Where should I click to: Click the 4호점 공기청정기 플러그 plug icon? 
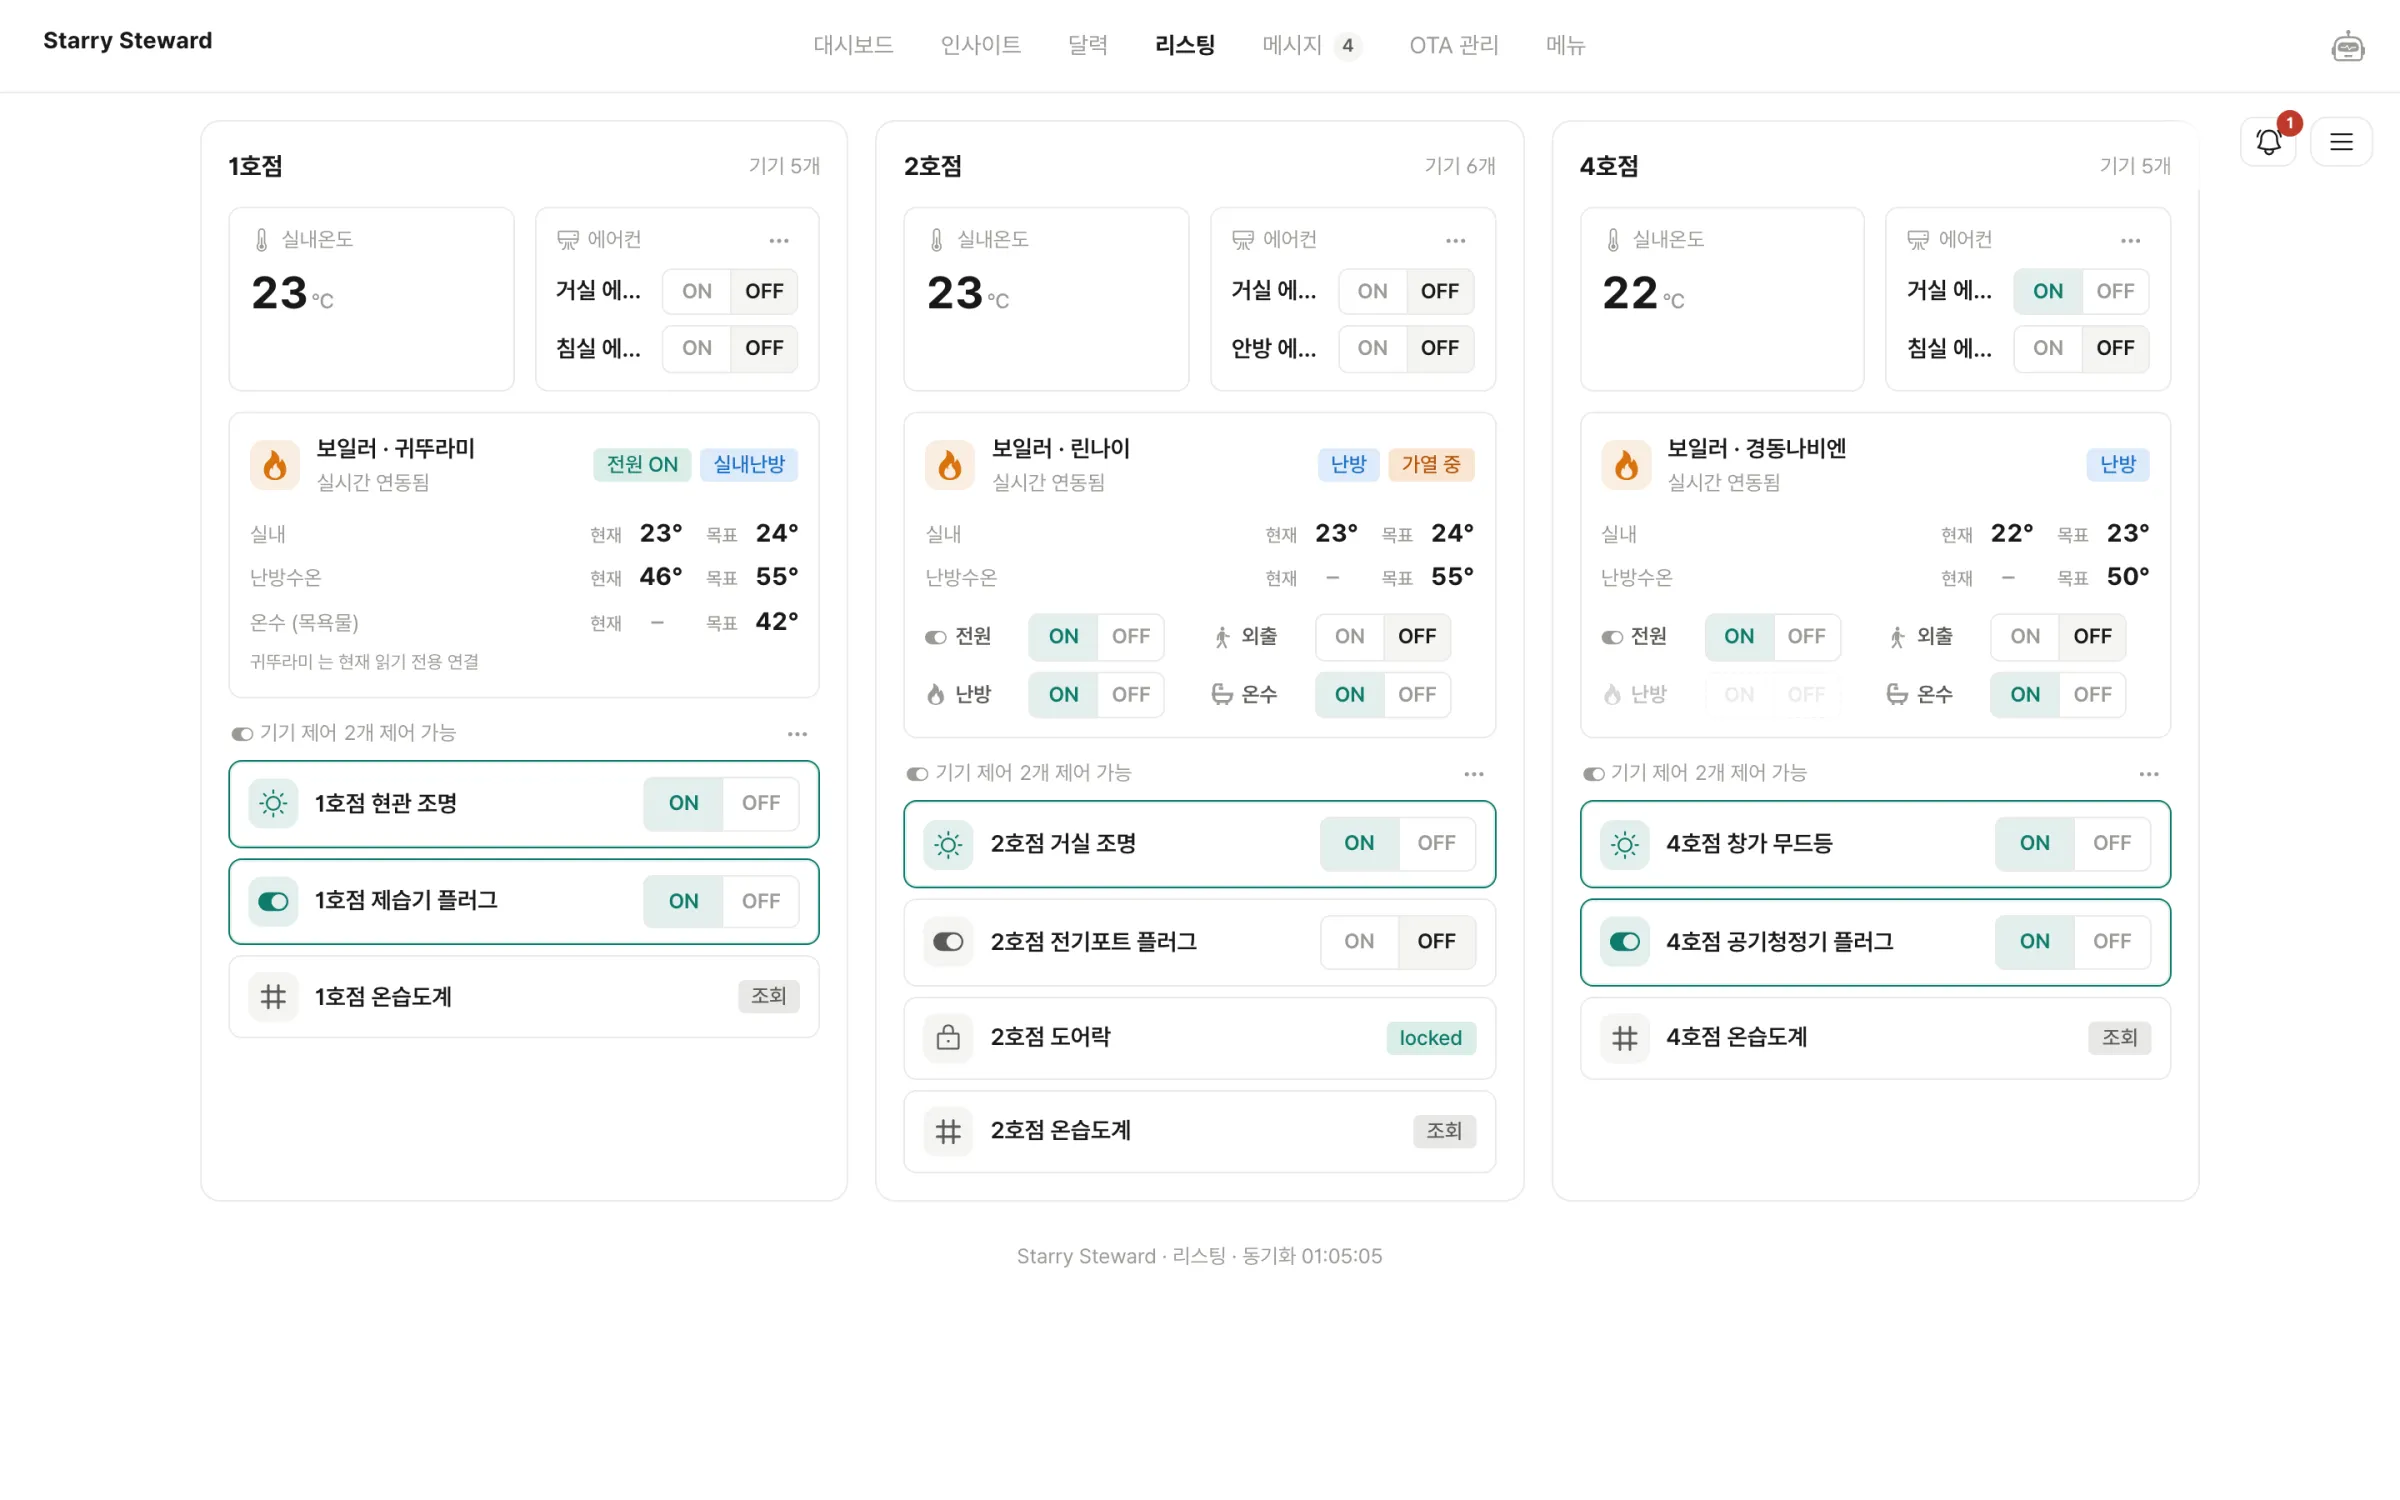[1625, 942]
